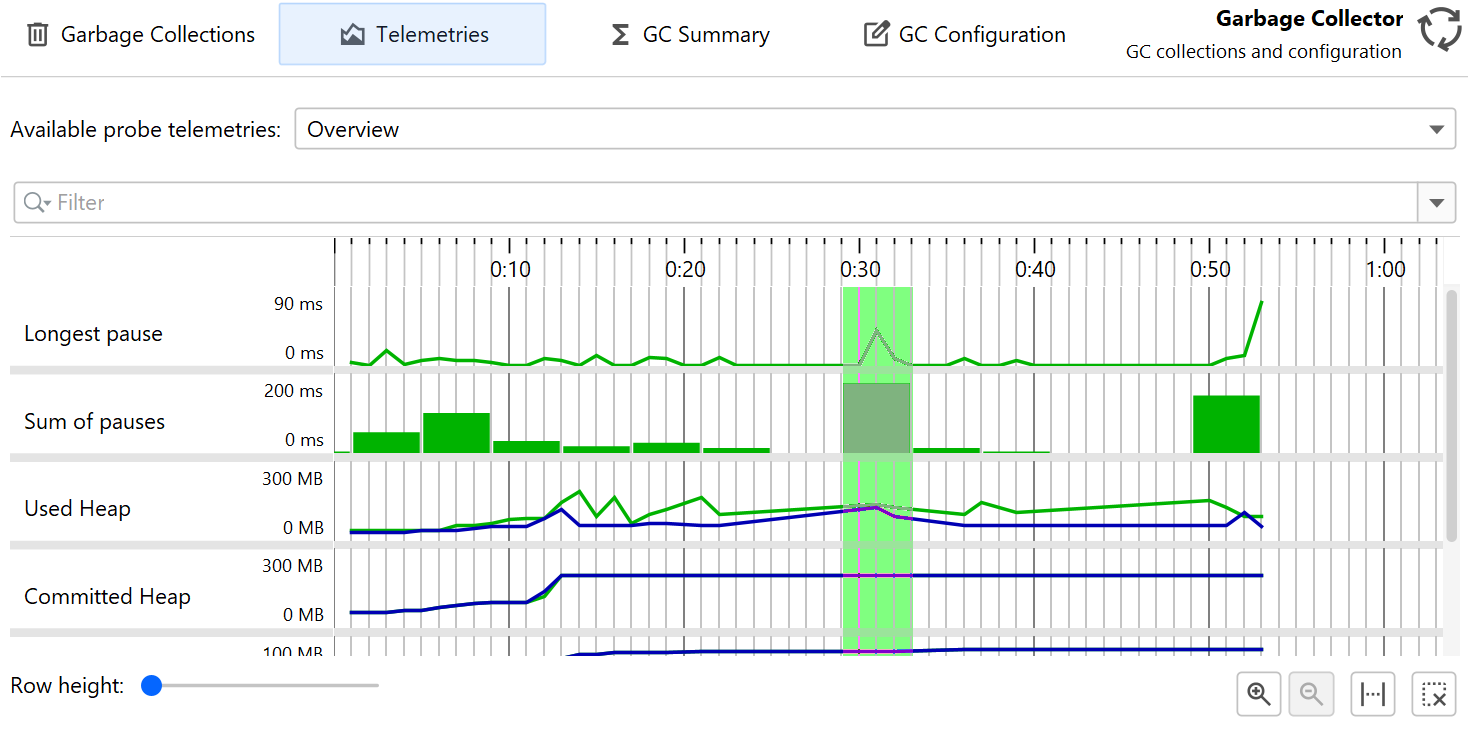This screenshot has height=735, width=1468.
Task: Open the GC Configuration tab
Action: point(965,35)
